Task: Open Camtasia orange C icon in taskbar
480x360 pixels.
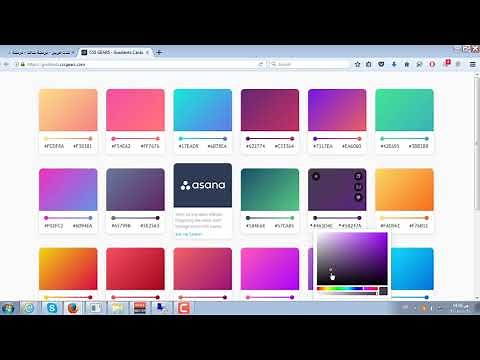Action: (x=183, y=308)
